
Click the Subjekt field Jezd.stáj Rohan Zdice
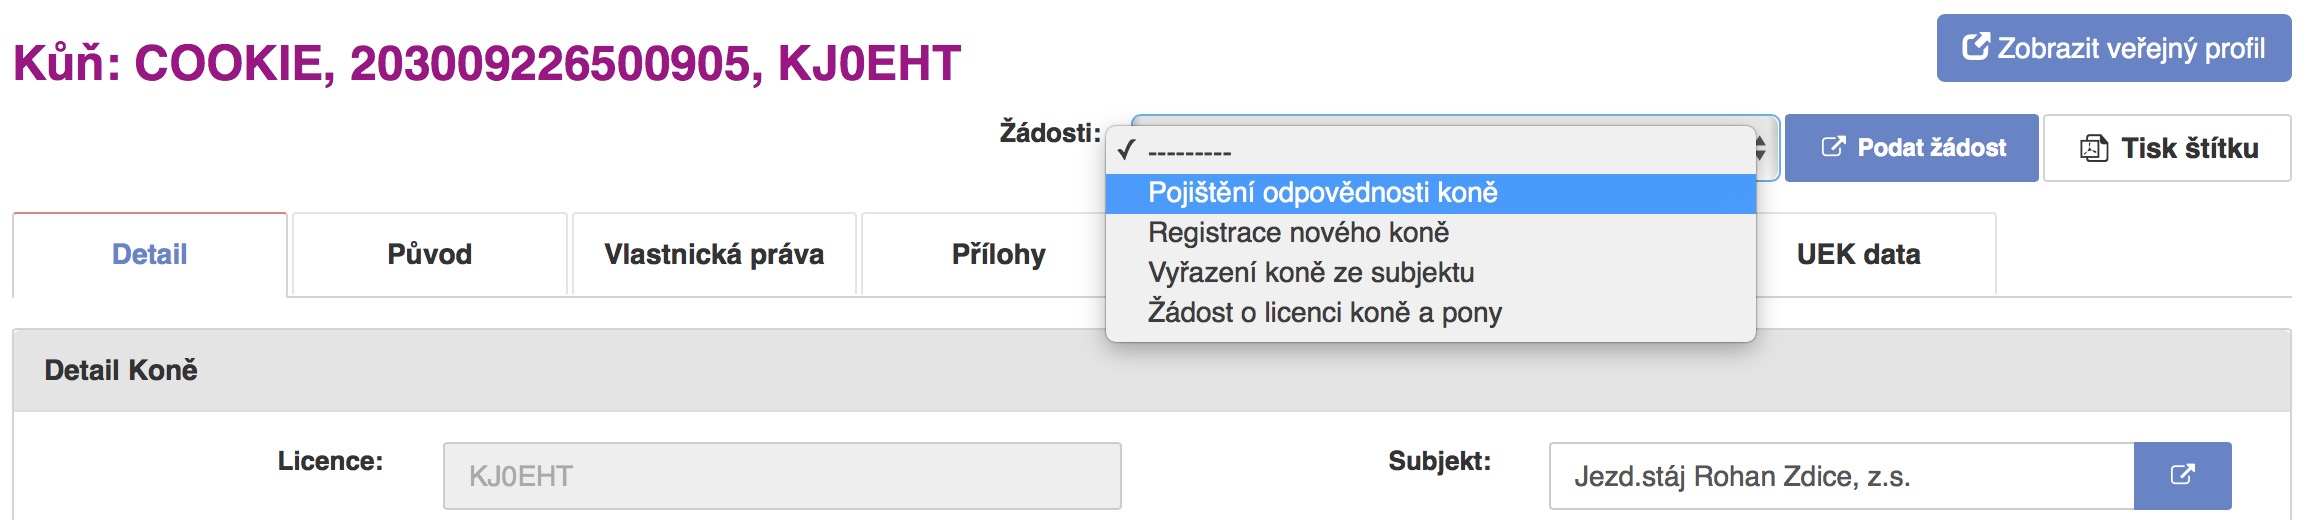click(x=1841, y=476)
